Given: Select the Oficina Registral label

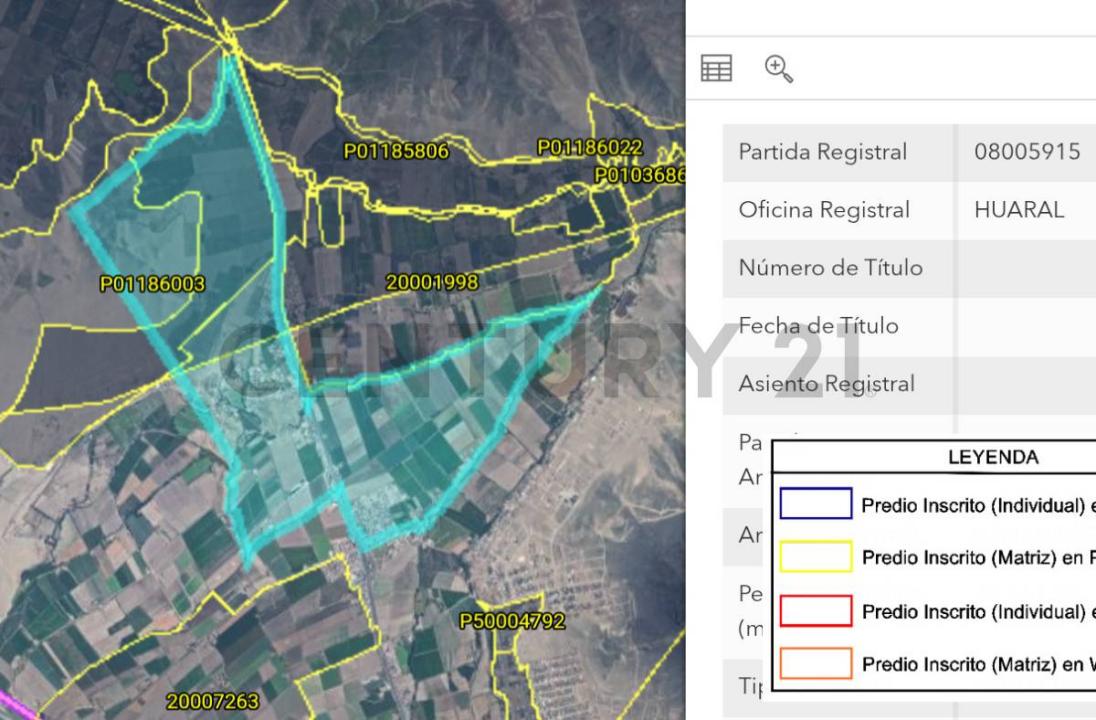Looking at the screenshot, I should (824, 210).
